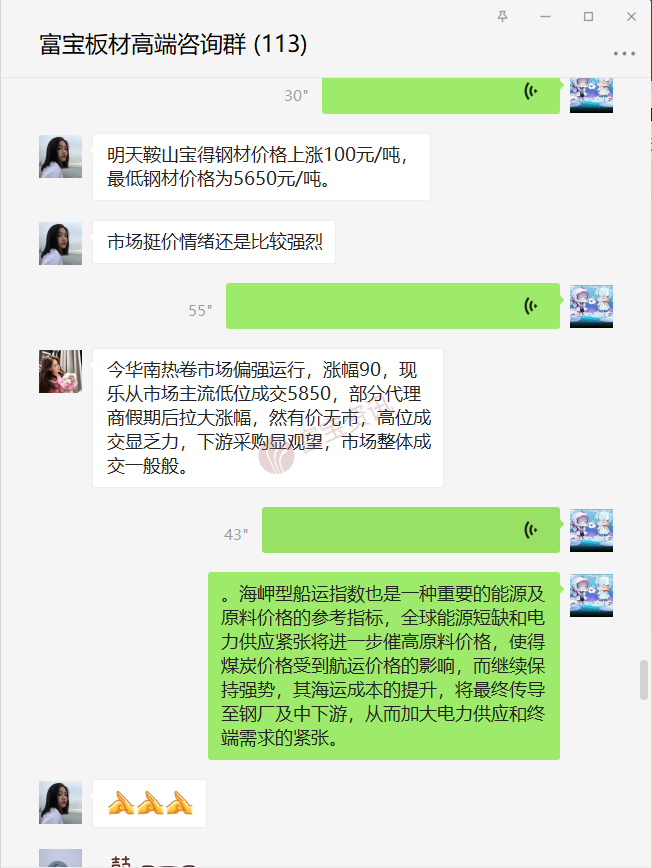The height and width of the screenshot is (868, 652).
Task: Click the 市场挺价情绪还是比较强烈 message
Action: pyautogui.click(x=214, y=242)
